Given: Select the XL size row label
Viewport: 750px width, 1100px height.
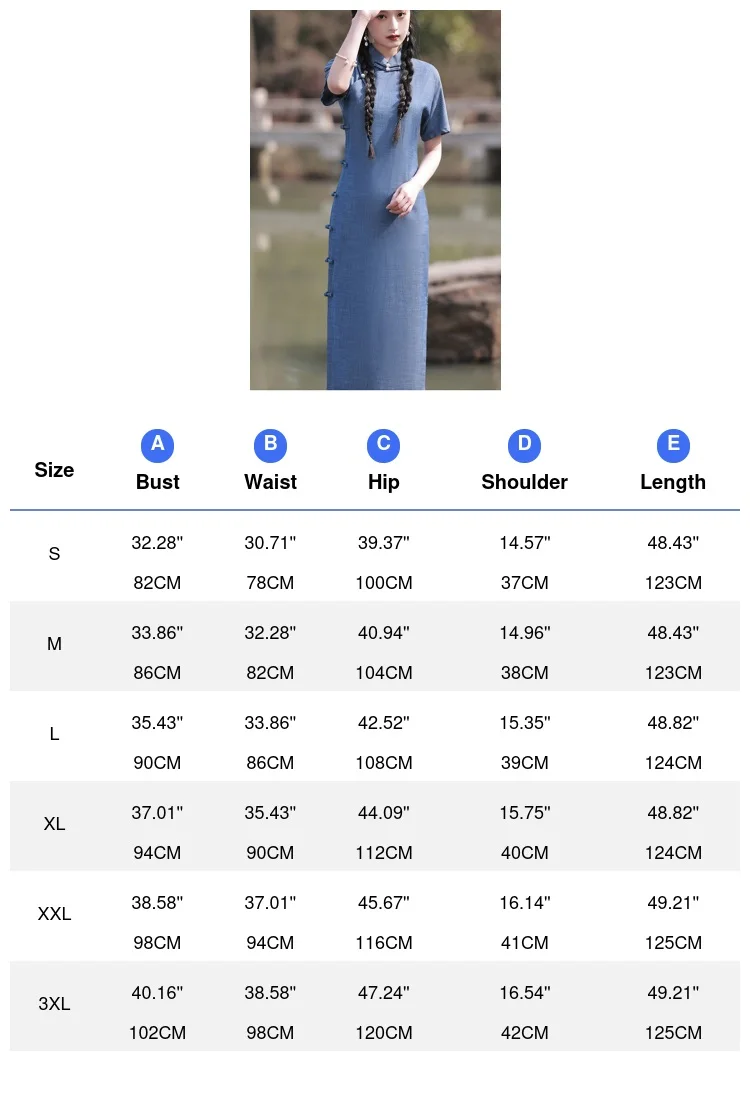Looking at the screenshot, I should [54, 824].
